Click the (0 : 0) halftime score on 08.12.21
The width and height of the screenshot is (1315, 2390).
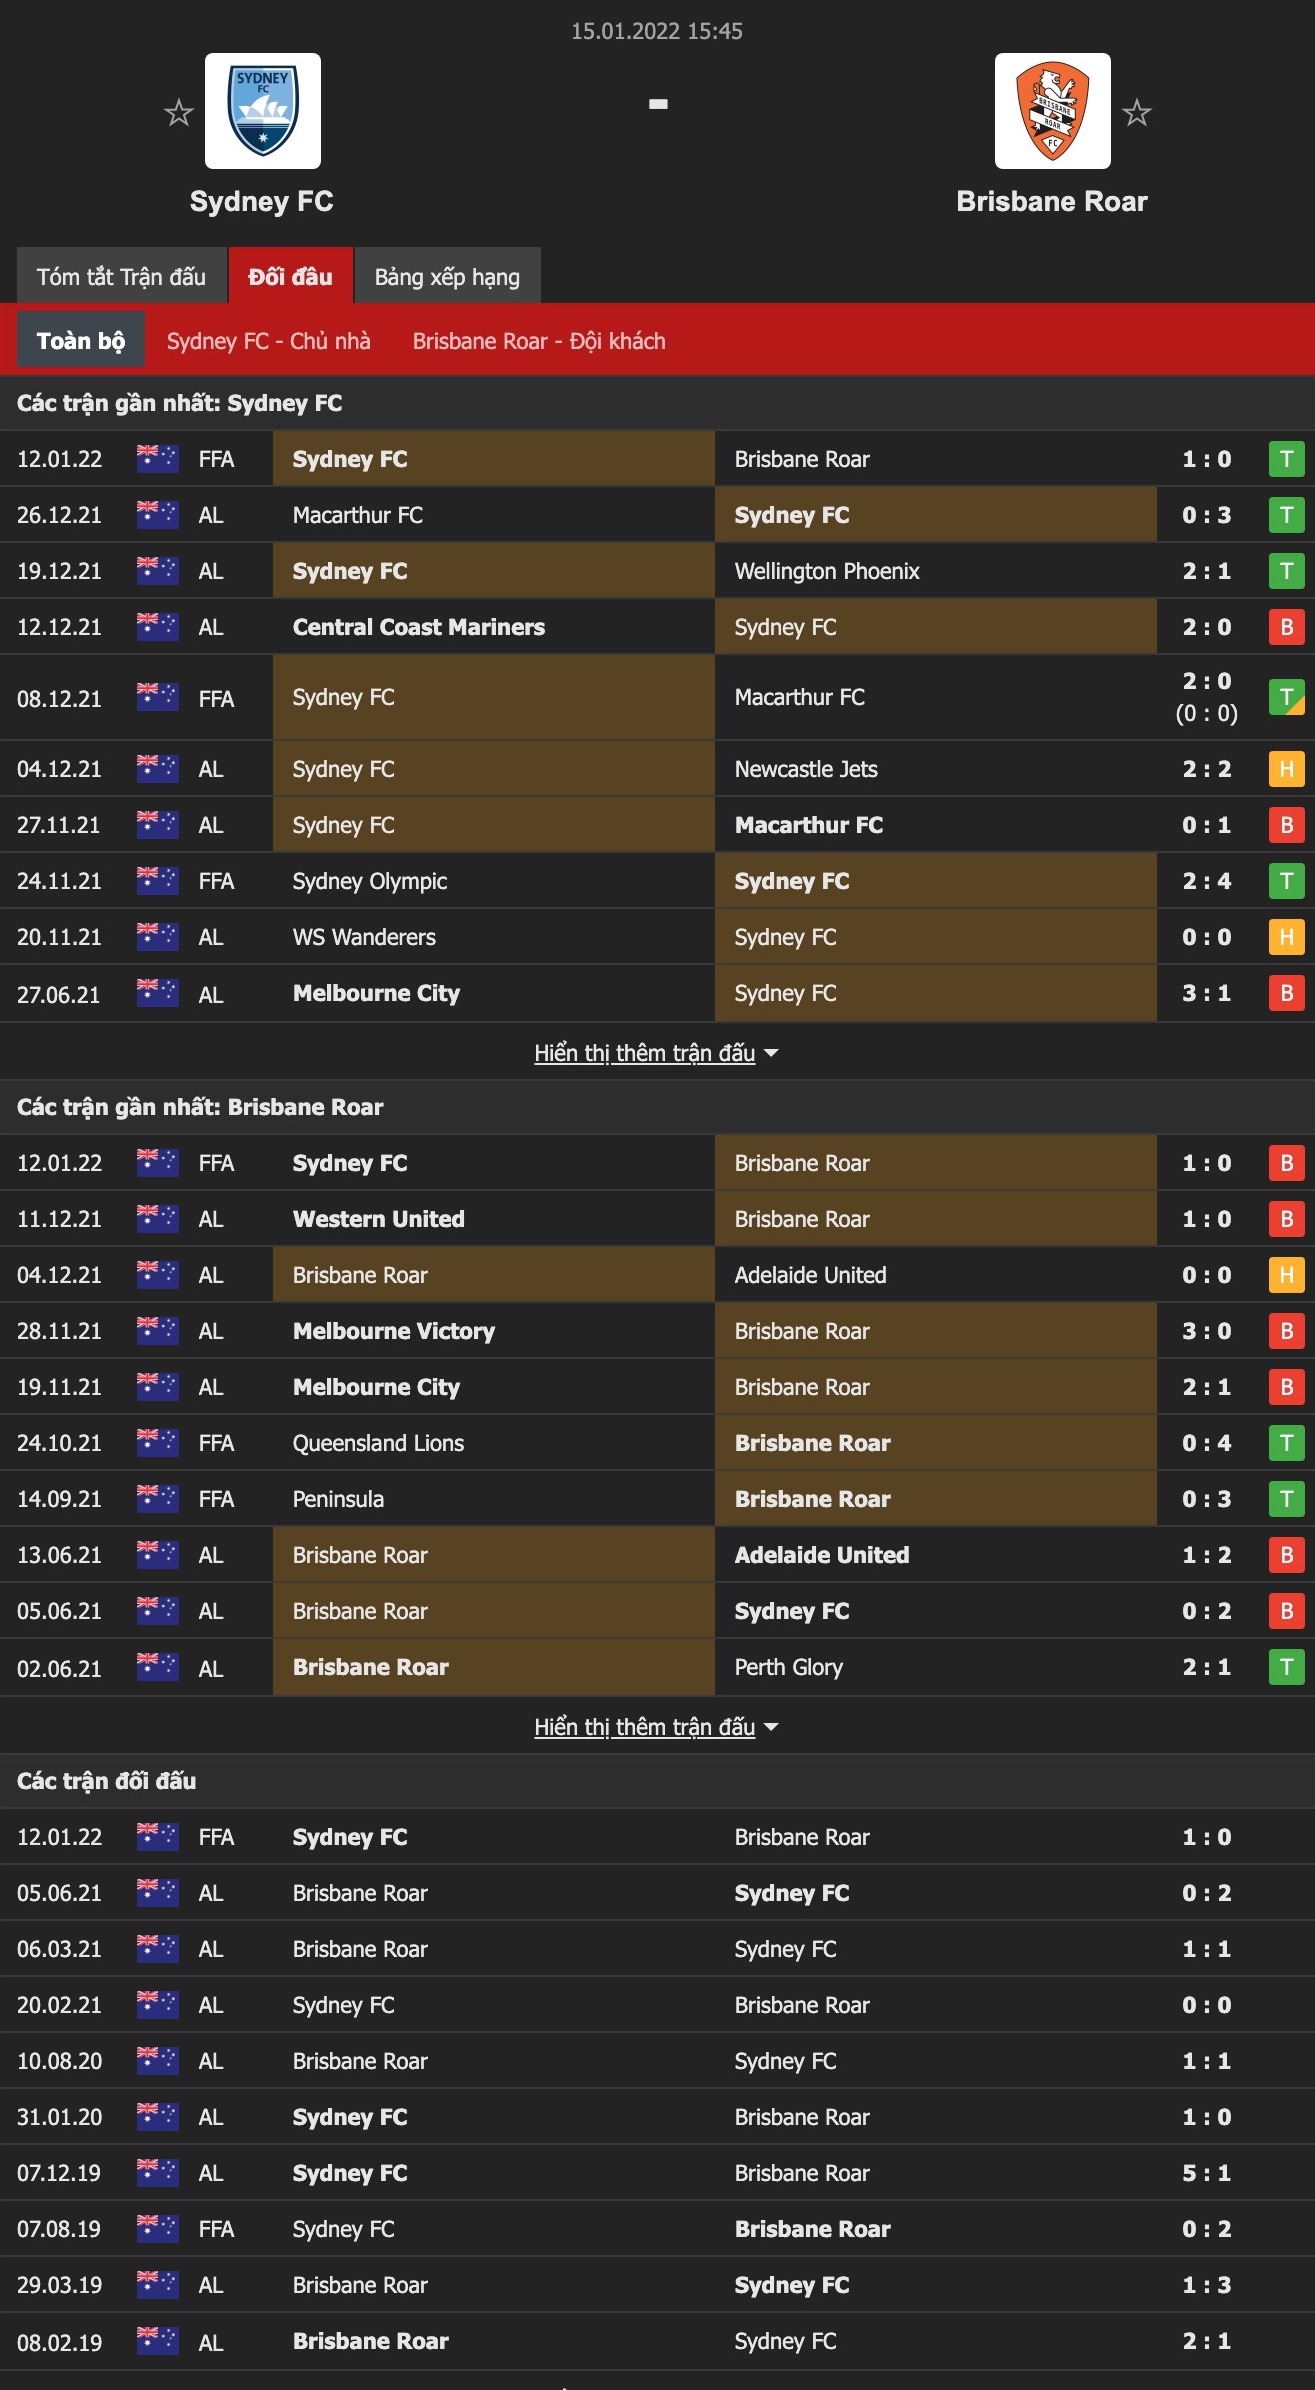(x=1207, y=713)
